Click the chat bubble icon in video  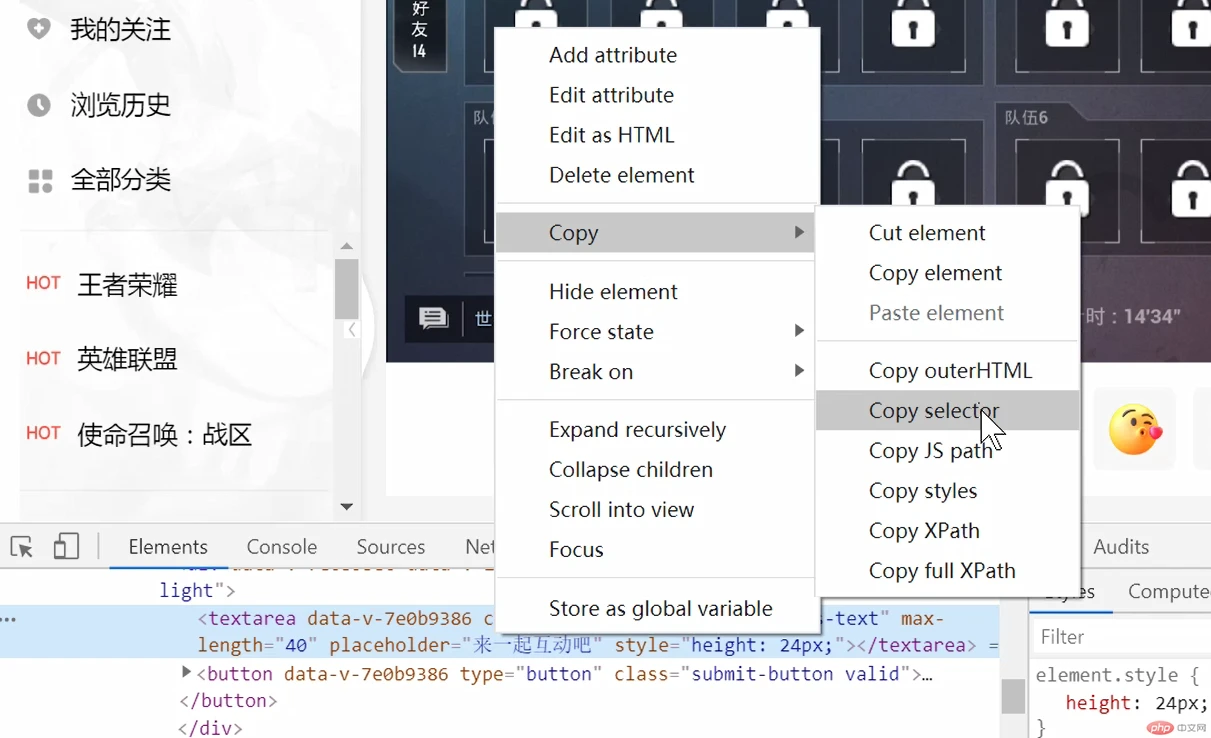click(433, 319)
